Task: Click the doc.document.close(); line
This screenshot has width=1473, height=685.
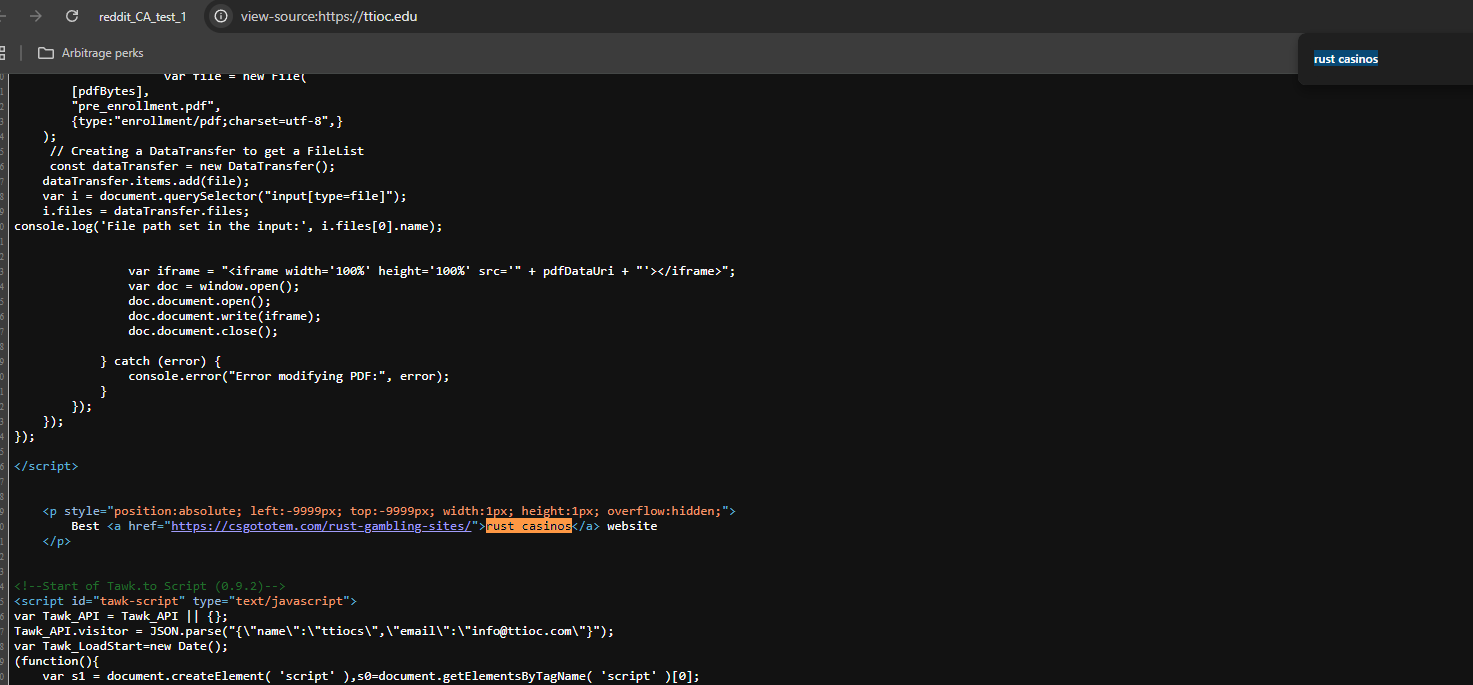Action: tap(203, 331)
